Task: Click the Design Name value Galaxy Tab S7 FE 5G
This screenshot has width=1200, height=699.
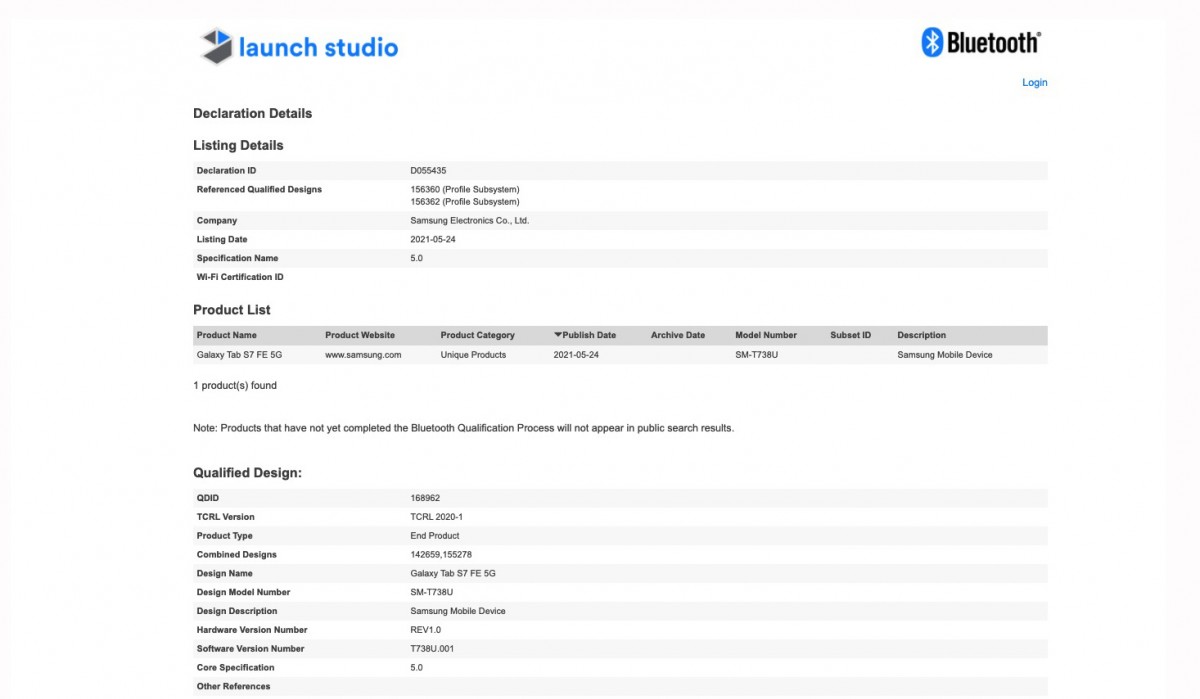Action: 453,574
